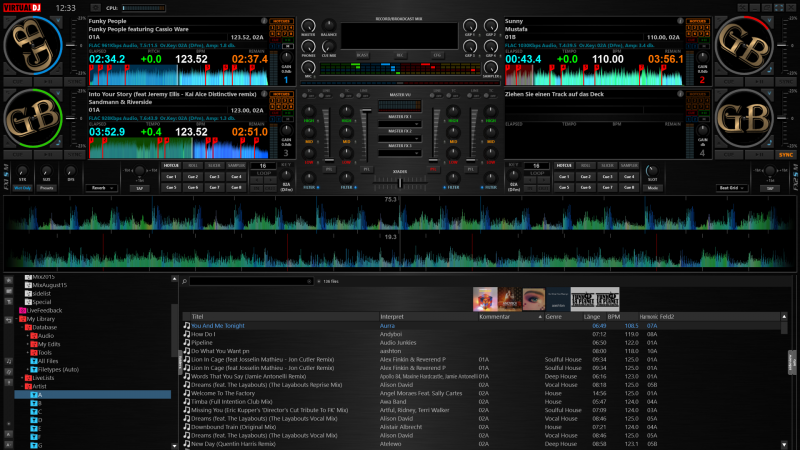The image size is (800, 450).
Task: Toggle the SAMPLER pad mode on left deck
Action: click(x=236, y=165)
